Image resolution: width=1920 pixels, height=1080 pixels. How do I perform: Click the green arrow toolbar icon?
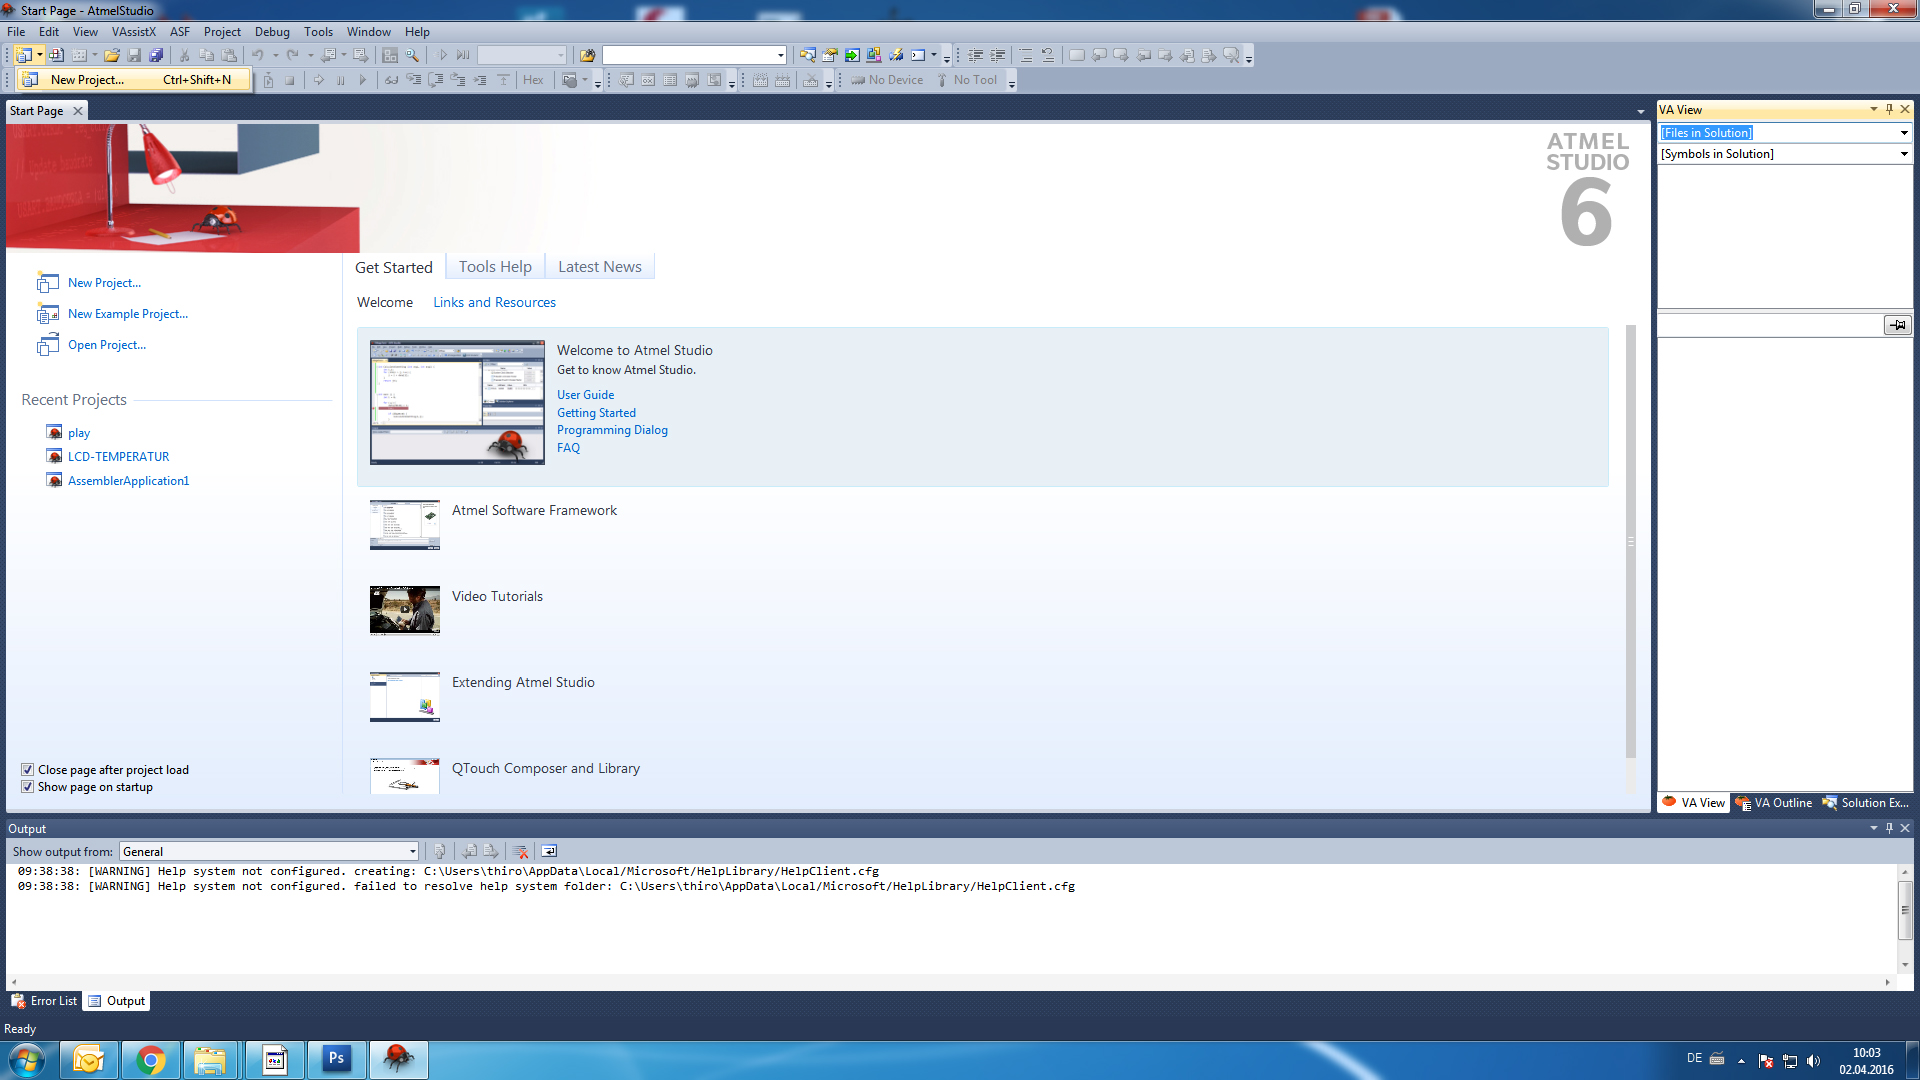852,56
